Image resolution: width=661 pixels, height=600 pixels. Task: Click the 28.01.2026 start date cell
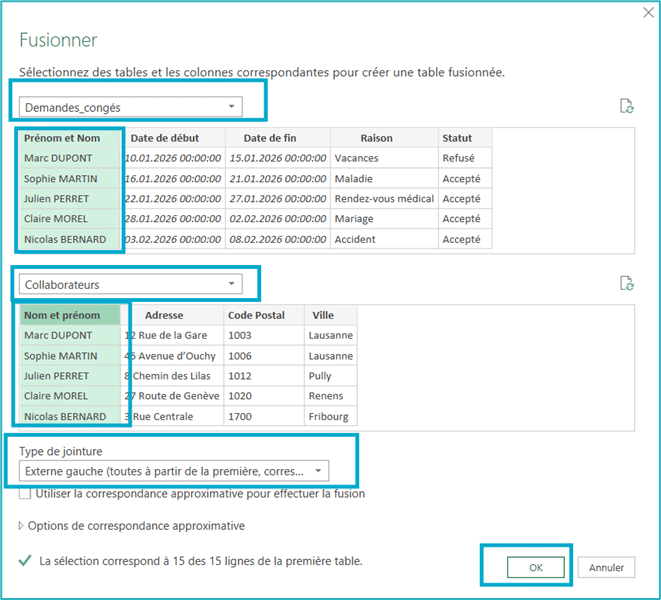pyautogui.click(x=173, y=219)
